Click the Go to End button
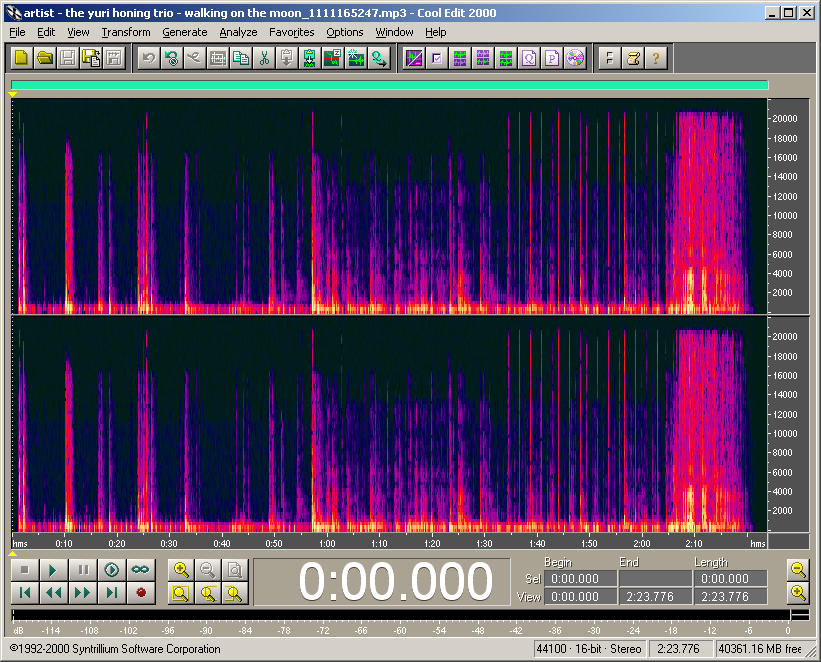Viewport: 821px width, 662px height. click(112, 592)
